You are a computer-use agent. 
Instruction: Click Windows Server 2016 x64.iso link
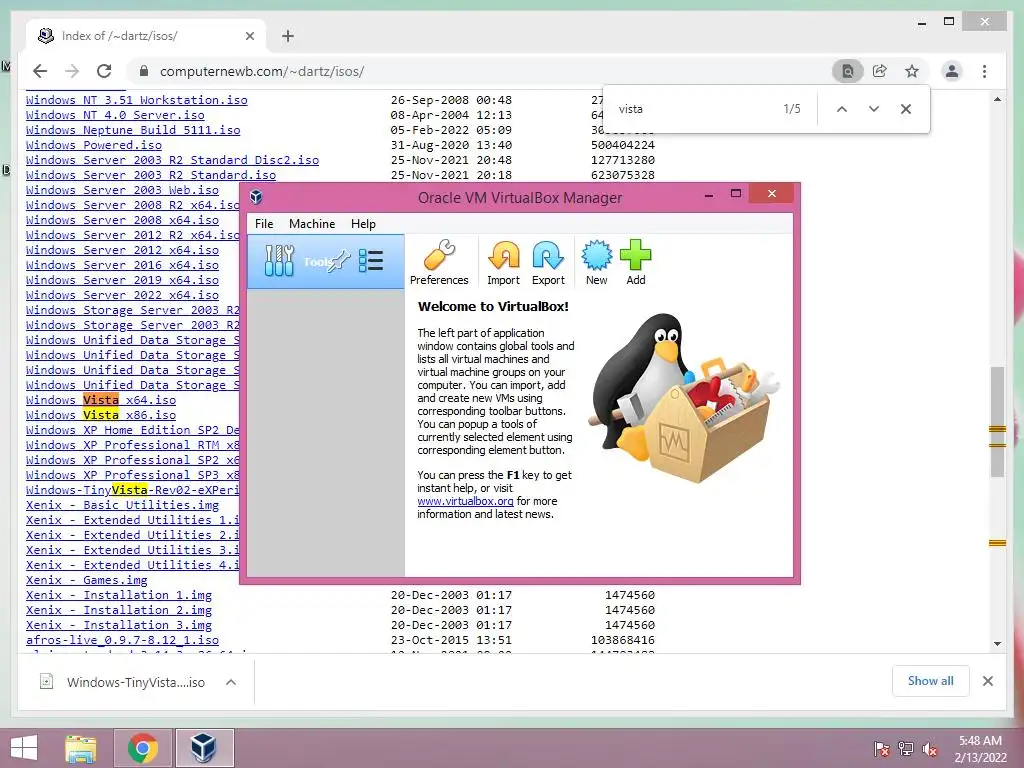122,264
